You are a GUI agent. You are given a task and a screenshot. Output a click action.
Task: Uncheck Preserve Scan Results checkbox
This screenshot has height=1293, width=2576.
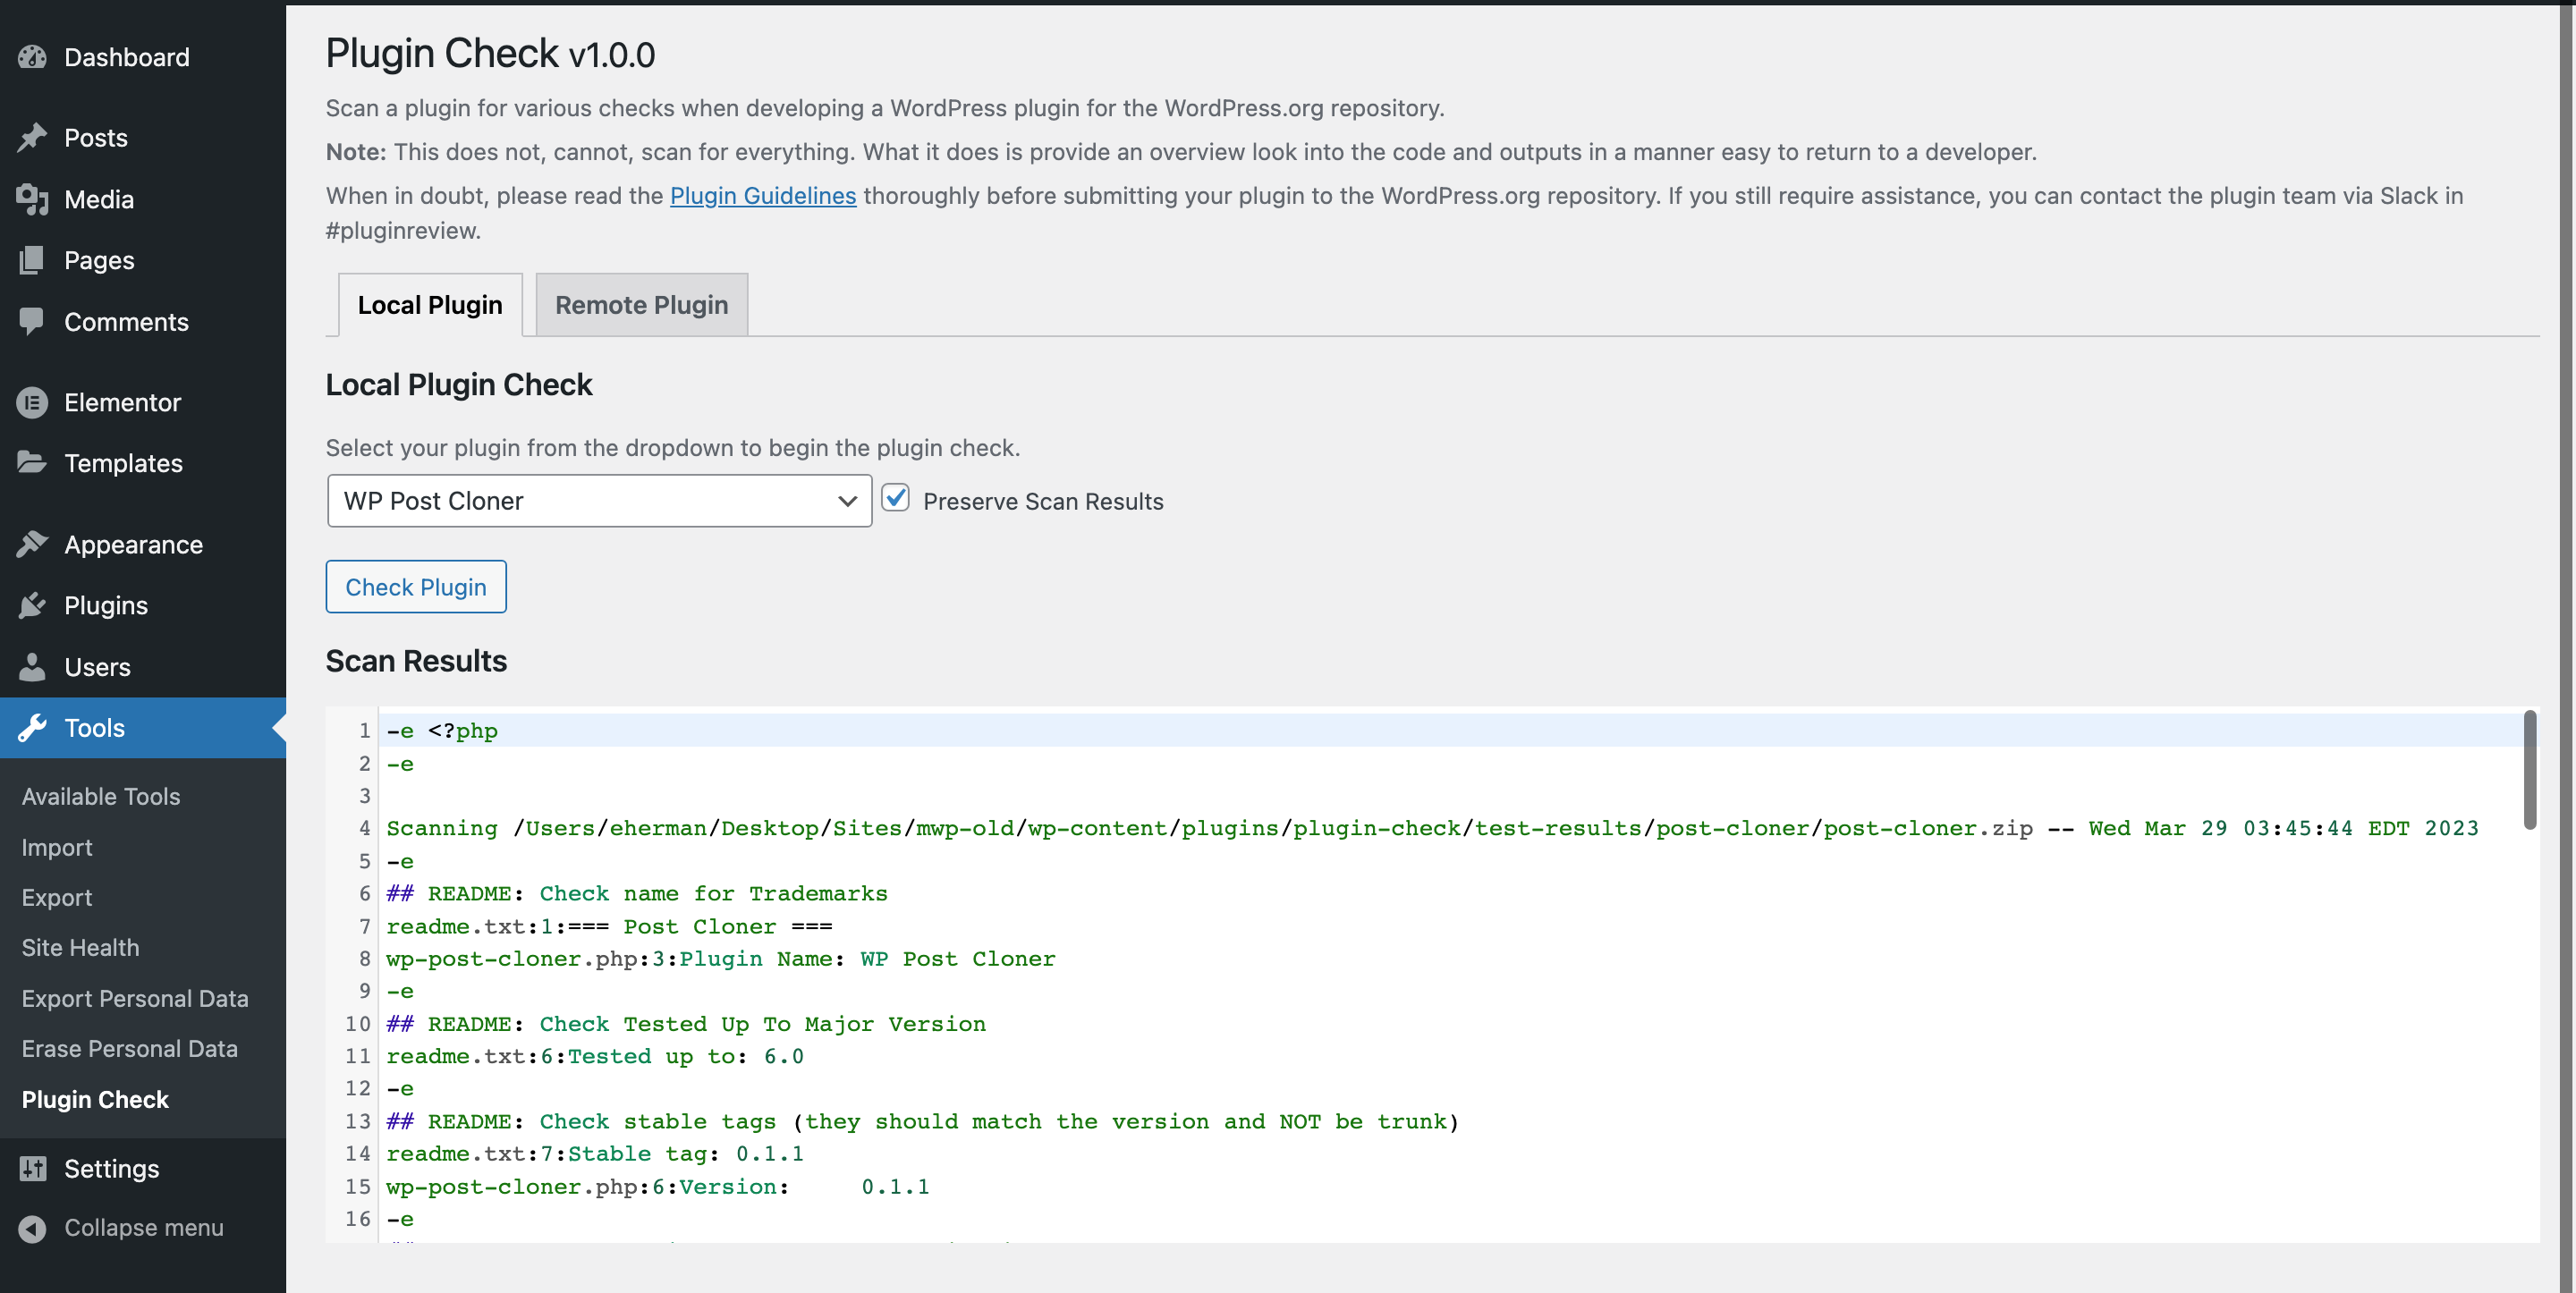[895, 498]
